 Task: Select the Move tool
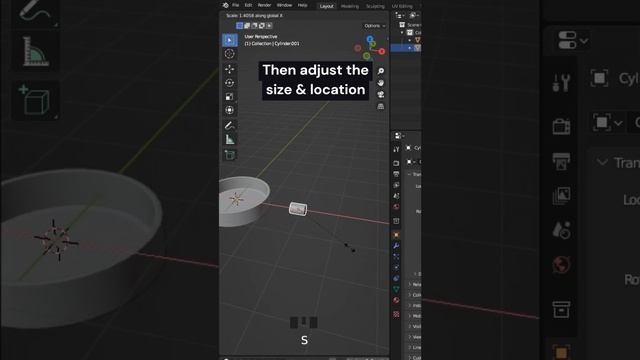(230, 69)
